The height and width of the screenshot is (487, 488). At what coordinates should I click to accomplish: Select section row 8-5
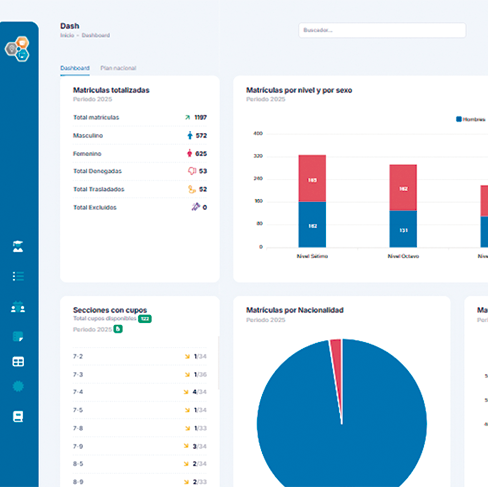click(x=140, y=464)
